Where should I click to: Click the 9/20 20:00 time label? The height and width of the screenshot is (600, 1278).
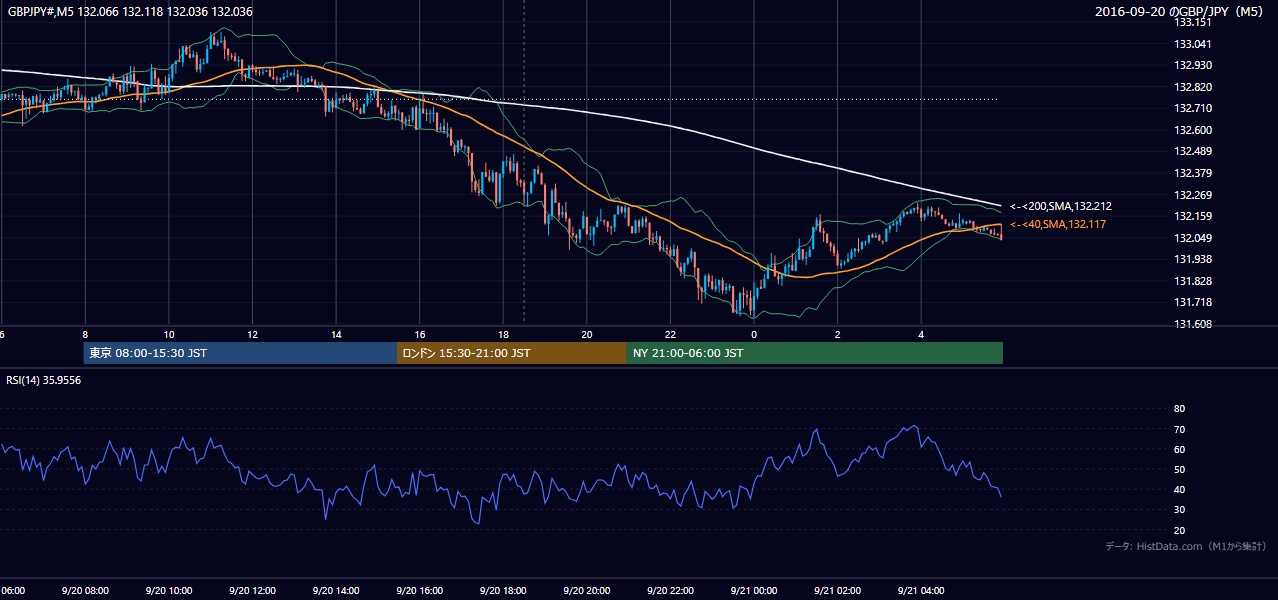tap(587, 591)
